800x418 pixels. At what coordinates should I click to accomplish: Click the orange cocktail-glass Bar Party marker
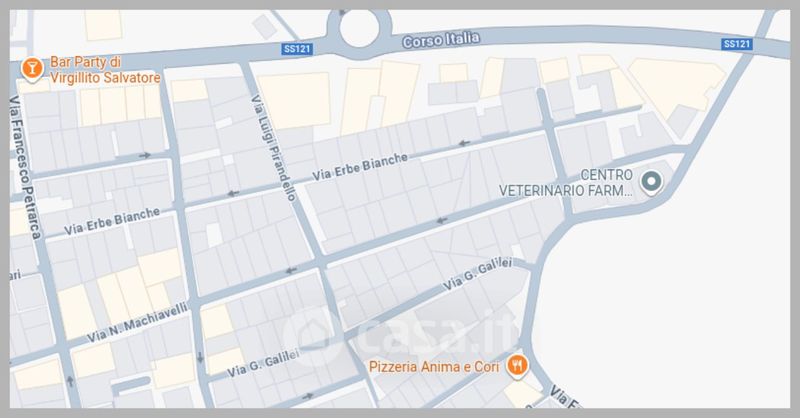coord(32,69)
